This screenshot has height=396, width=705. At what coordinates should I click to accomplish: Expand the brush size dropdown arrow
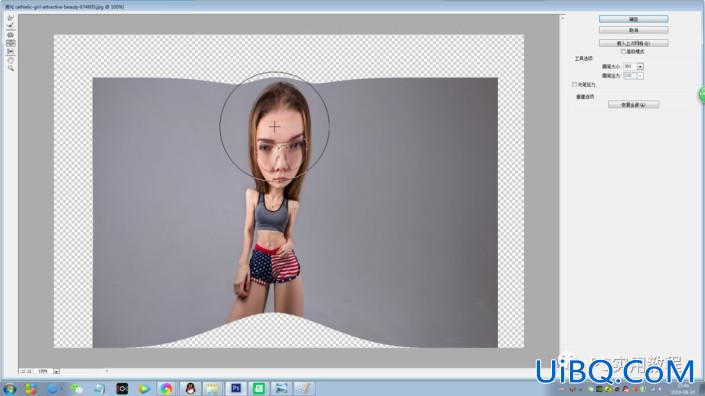tap(640, 67)
